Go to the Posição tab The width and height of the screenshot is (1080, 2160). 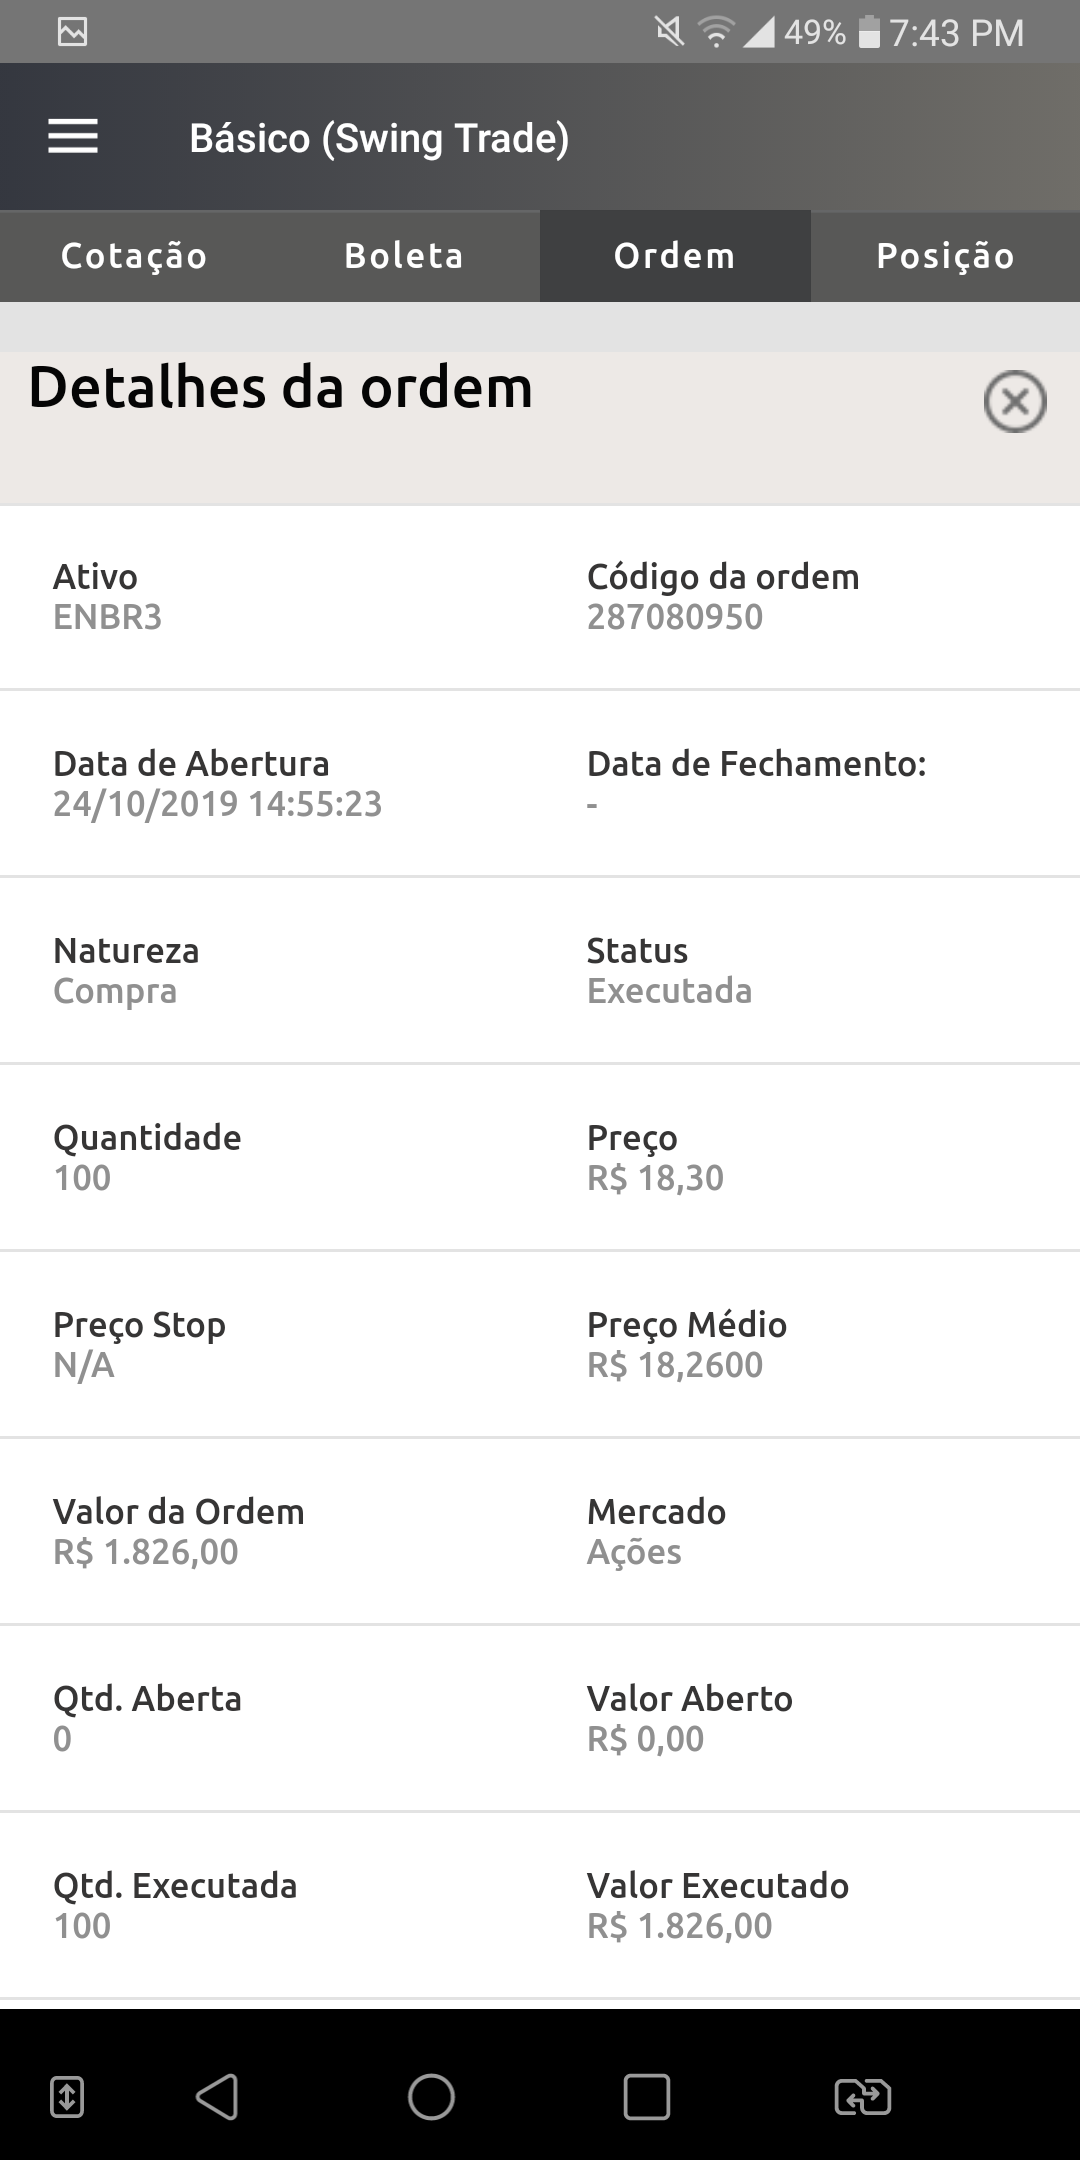click(945, 256)
